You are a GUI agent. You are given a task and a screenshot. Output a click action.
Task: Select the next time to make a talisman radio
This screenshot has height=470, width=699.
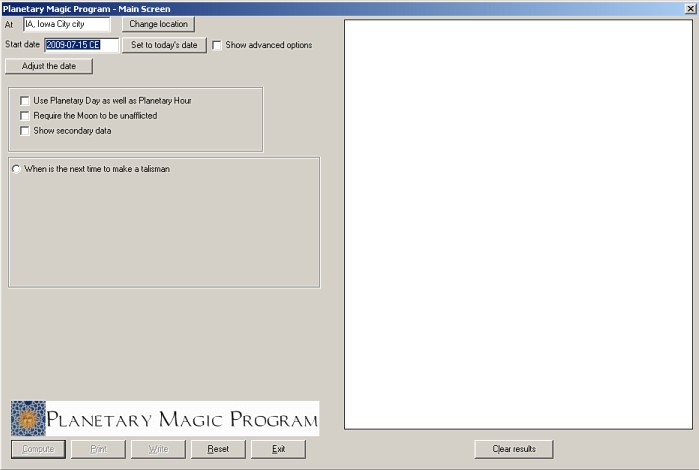[x=16, y=169]
